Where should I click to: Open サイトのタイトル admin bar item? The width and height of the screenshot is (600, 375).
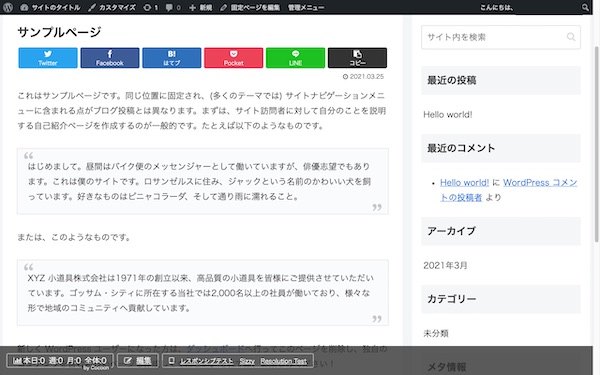tap(50, 7)
